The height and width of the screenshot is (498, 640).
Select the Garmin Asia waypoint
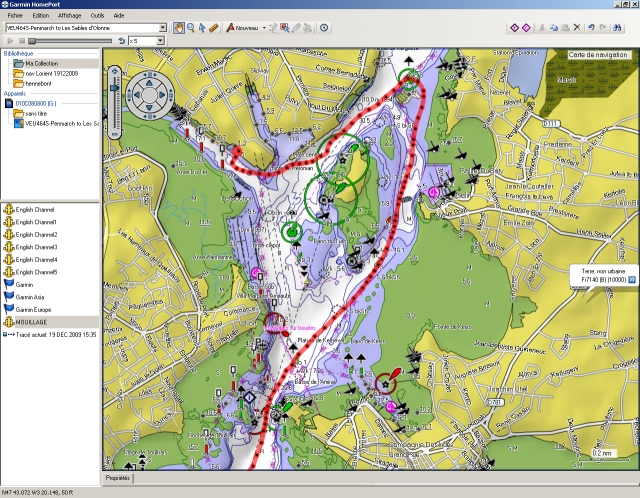[x=30, y=297]
